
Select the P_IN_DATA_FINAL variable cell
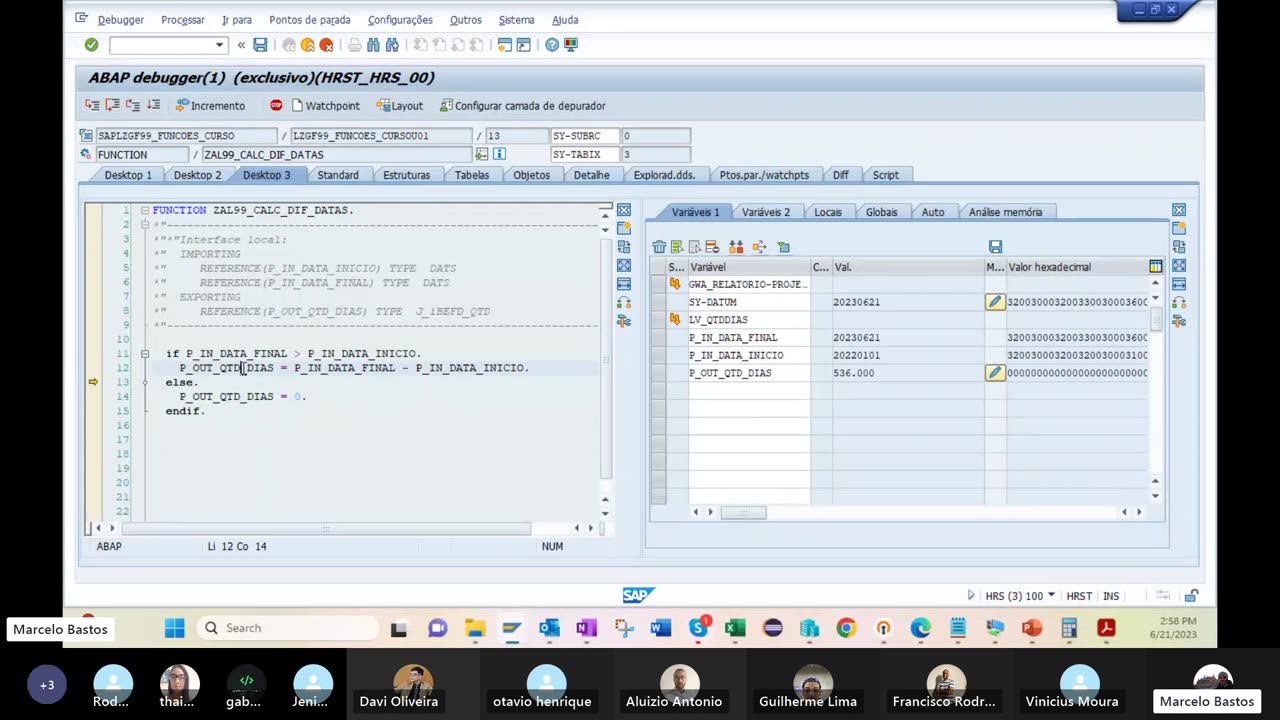[x=749, y=338]
